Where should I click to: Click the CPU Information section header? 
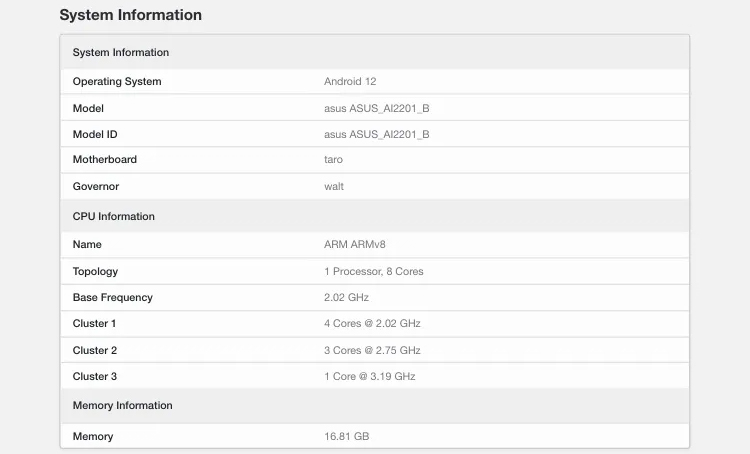[x=114, y=216]
